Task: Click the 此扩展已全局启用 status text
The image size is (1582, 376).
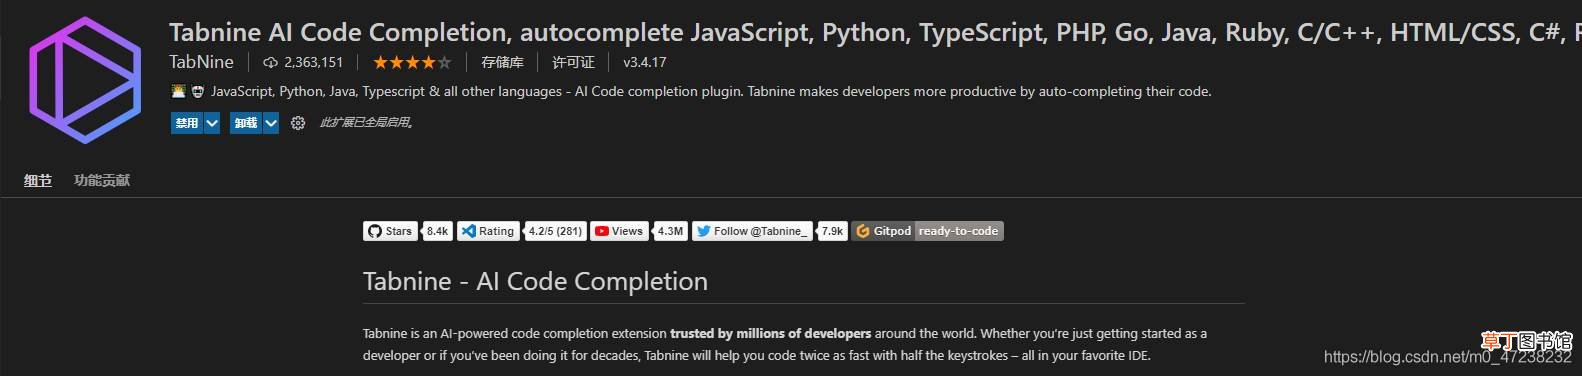Action: [x=366, y=123]
